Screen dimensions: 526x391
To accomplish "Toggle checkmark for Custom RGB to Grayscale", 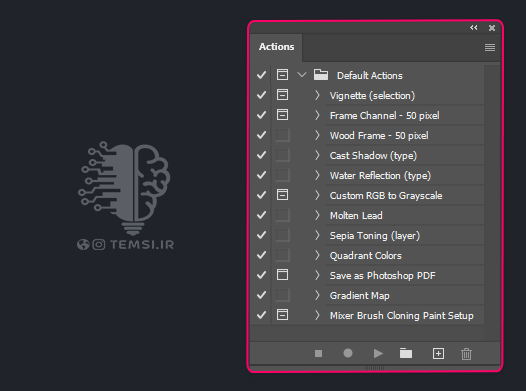I will click(x=261, y=195).
